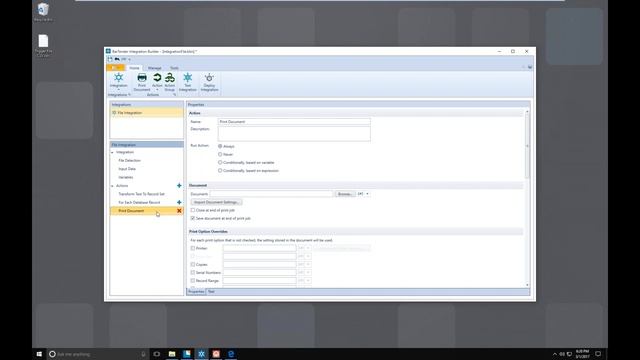Click the red taskbar application icon
The width and height of the screenshot is (640, 360).
pos(216,354)
